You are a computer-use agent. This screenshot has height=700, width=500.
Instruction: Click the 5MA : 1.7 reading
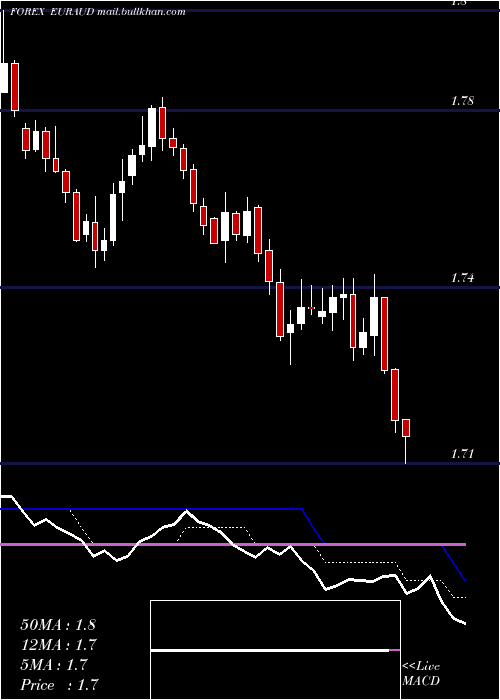54,665
